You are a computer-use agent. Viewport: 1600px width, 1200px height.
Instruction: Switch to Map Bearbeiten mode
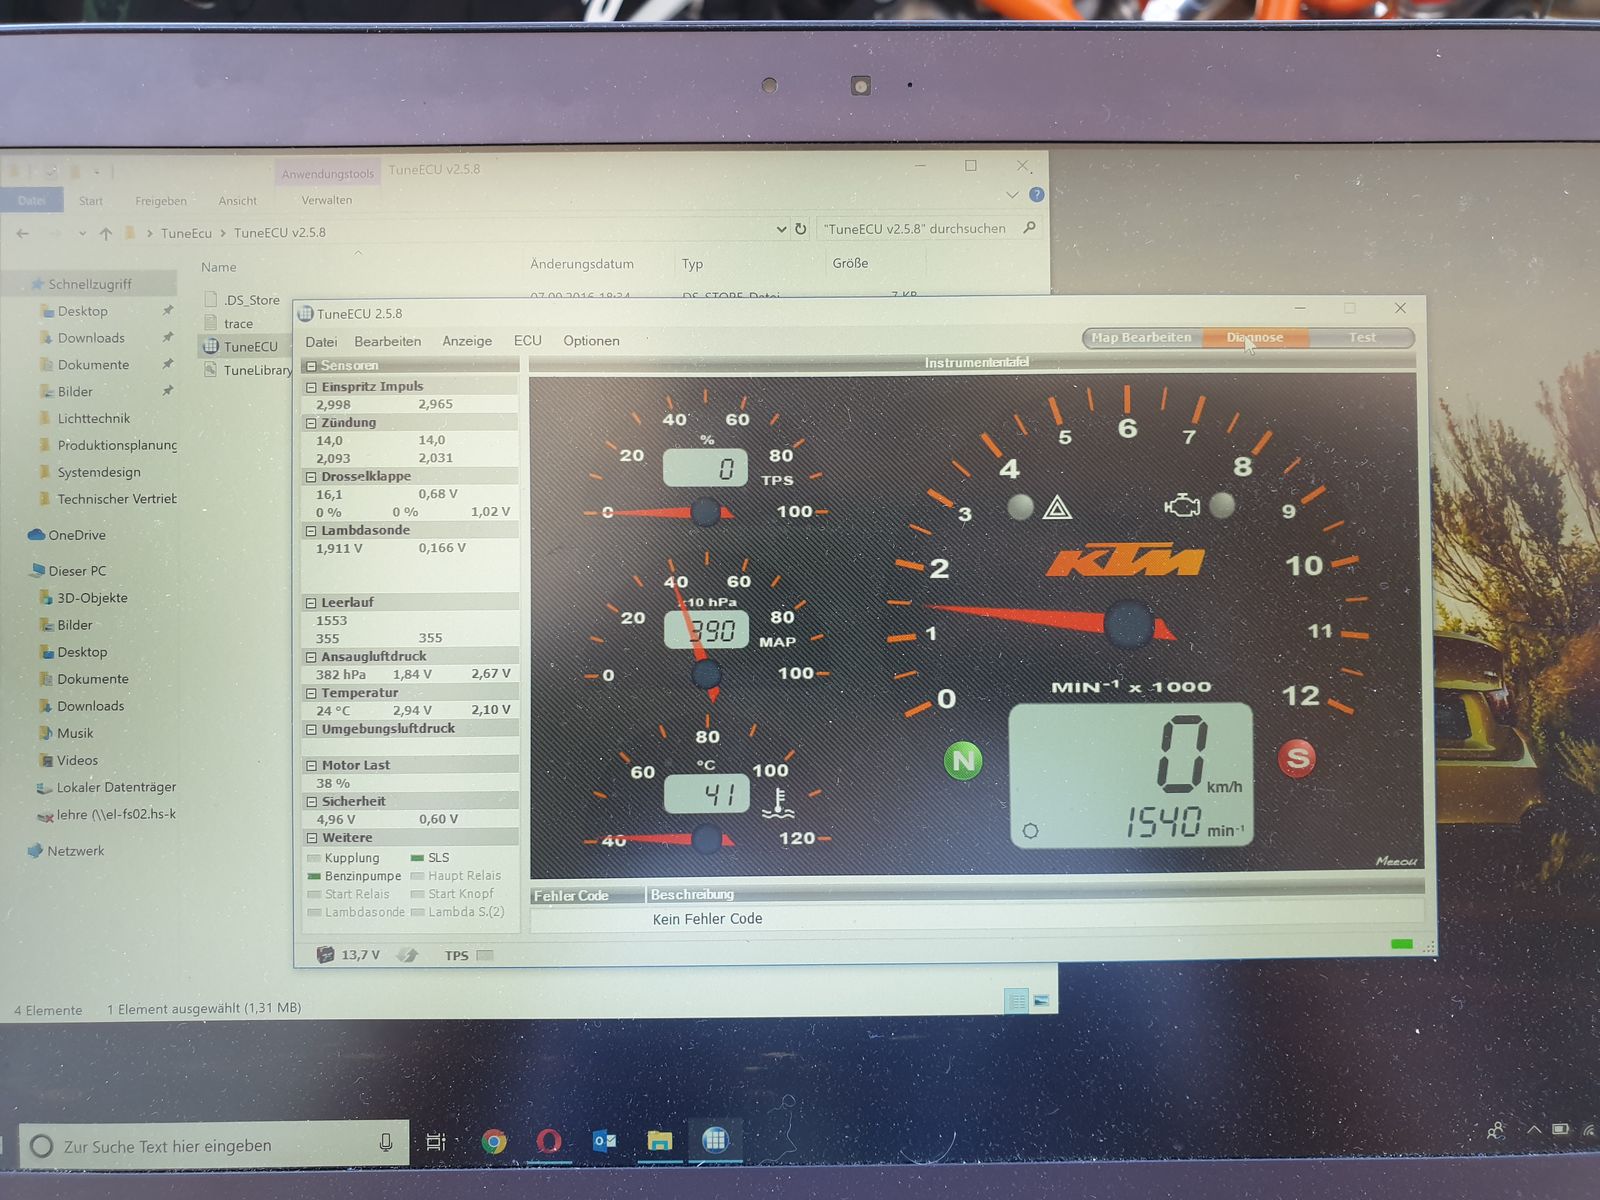pos(1142,338)
